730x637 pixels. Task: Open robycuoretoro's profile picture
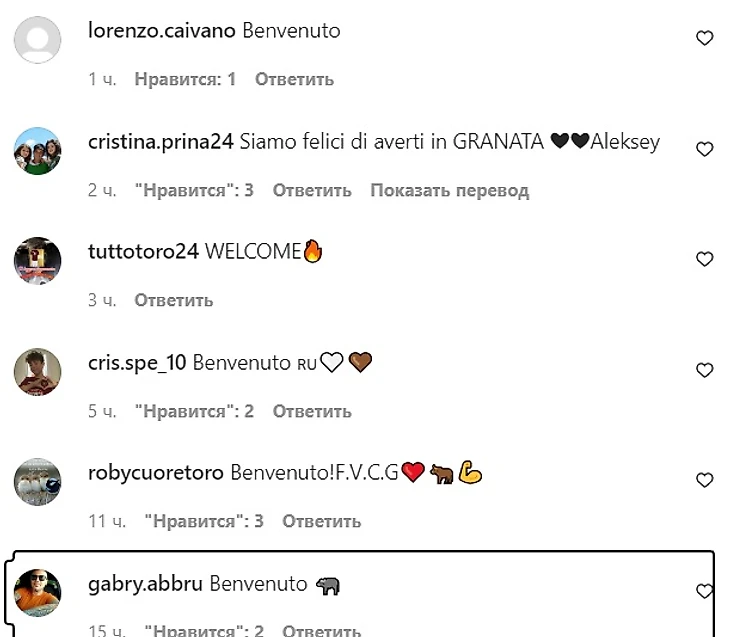tap(38, 481)
